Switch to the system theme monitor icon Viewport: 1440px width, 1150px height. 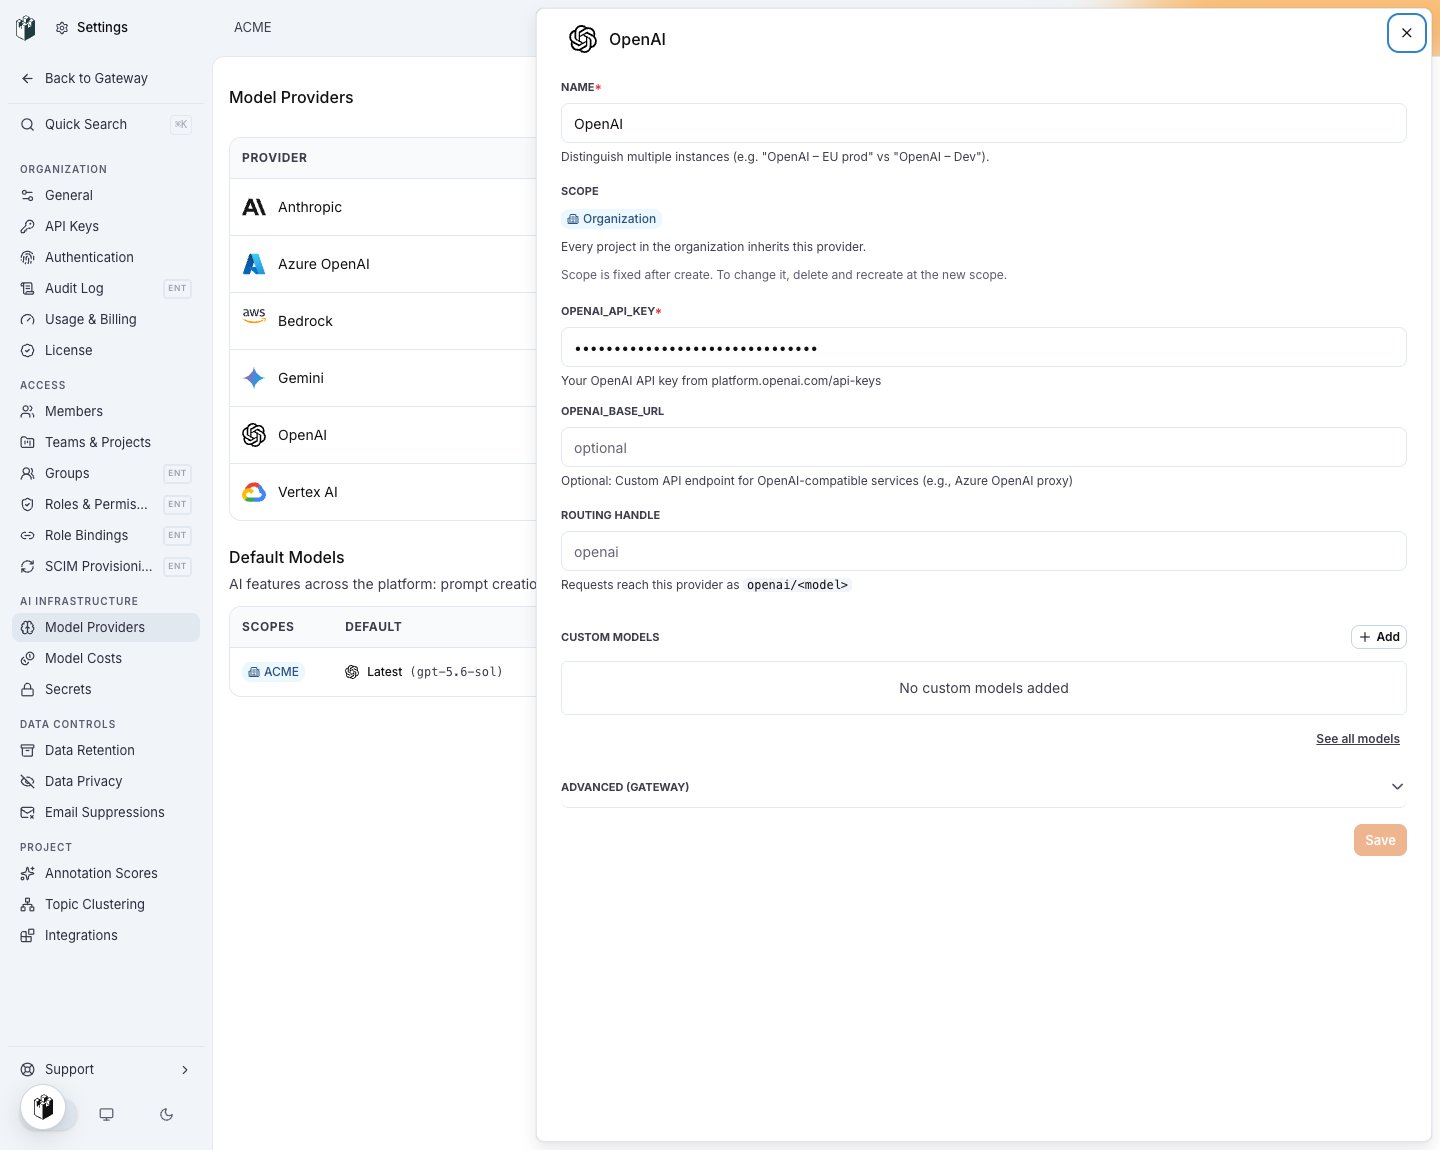point(106,1114)
